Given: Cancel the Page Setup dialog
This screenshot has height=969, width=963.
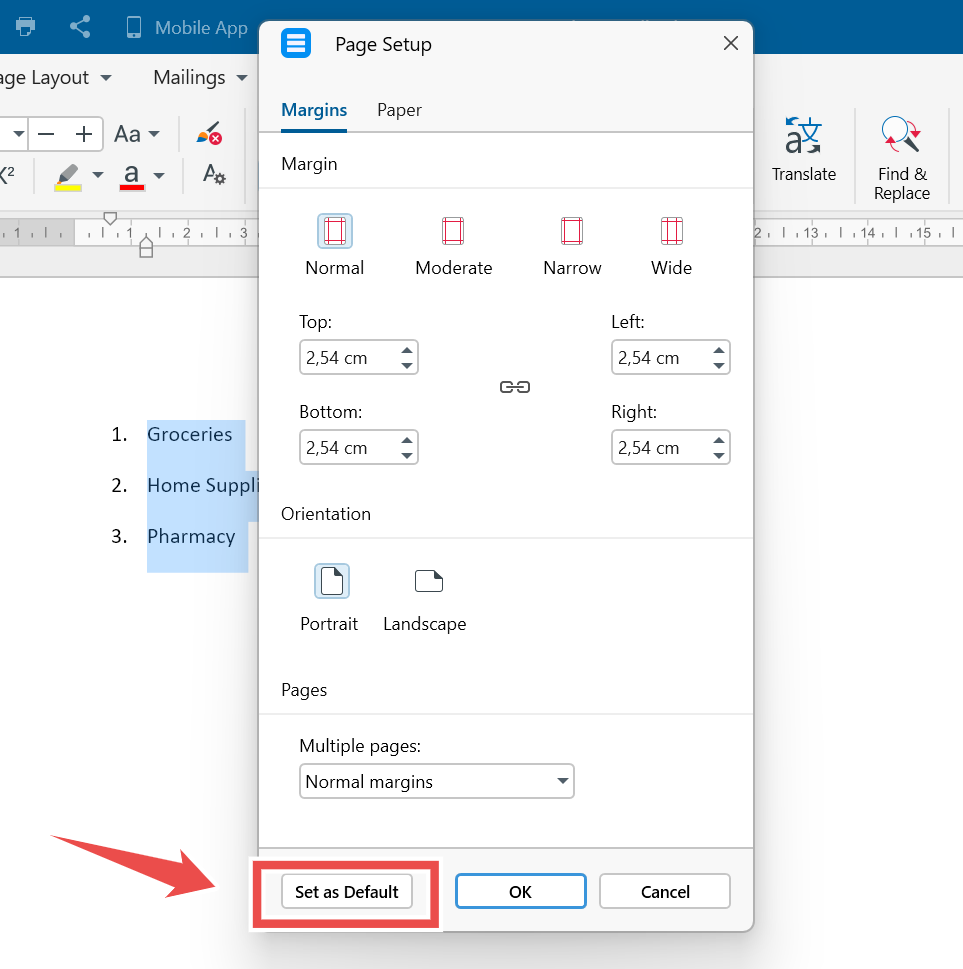Looking at the screenshot, I should coord(665,891).
